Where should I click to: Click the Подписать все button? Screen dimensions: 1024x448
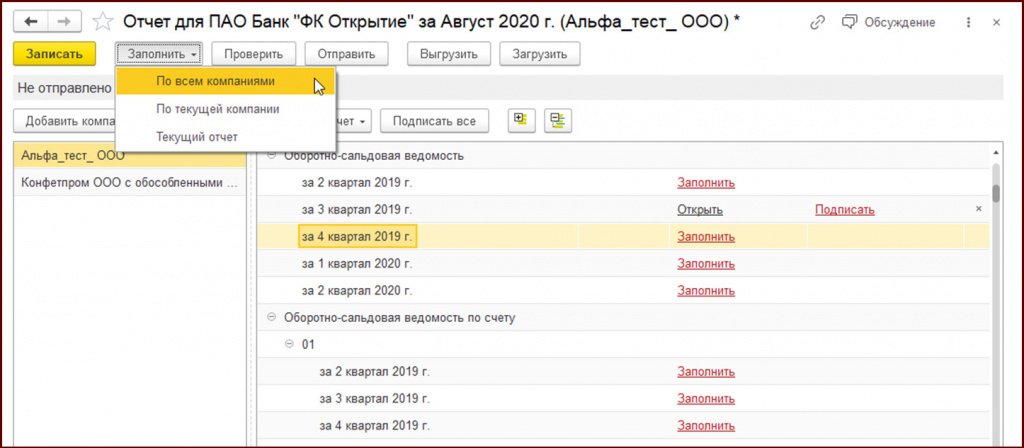click(x=434, y=121)
